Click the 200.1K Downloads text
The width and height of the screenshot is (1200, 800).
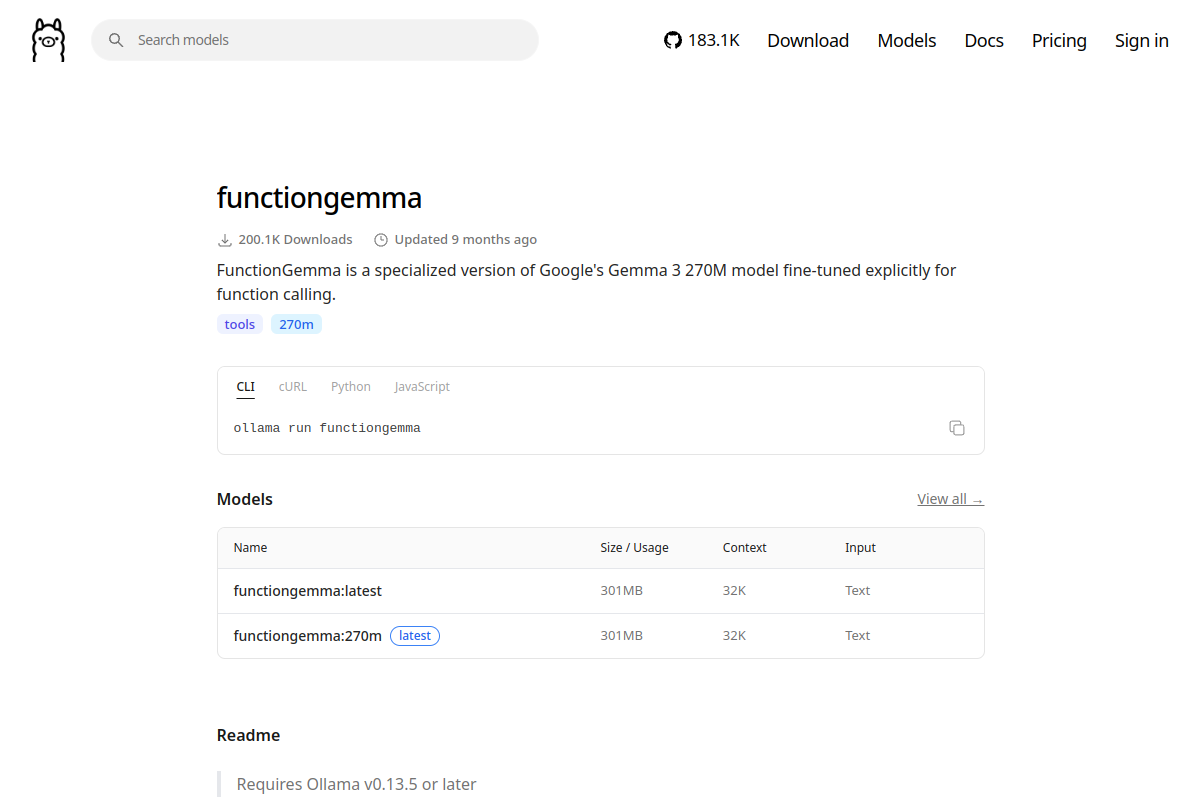(295, 240)
